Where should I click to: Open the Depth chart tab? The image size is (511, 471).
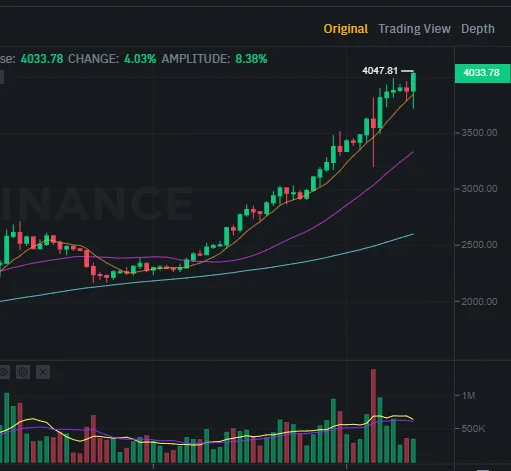click(x=478, y=29)
